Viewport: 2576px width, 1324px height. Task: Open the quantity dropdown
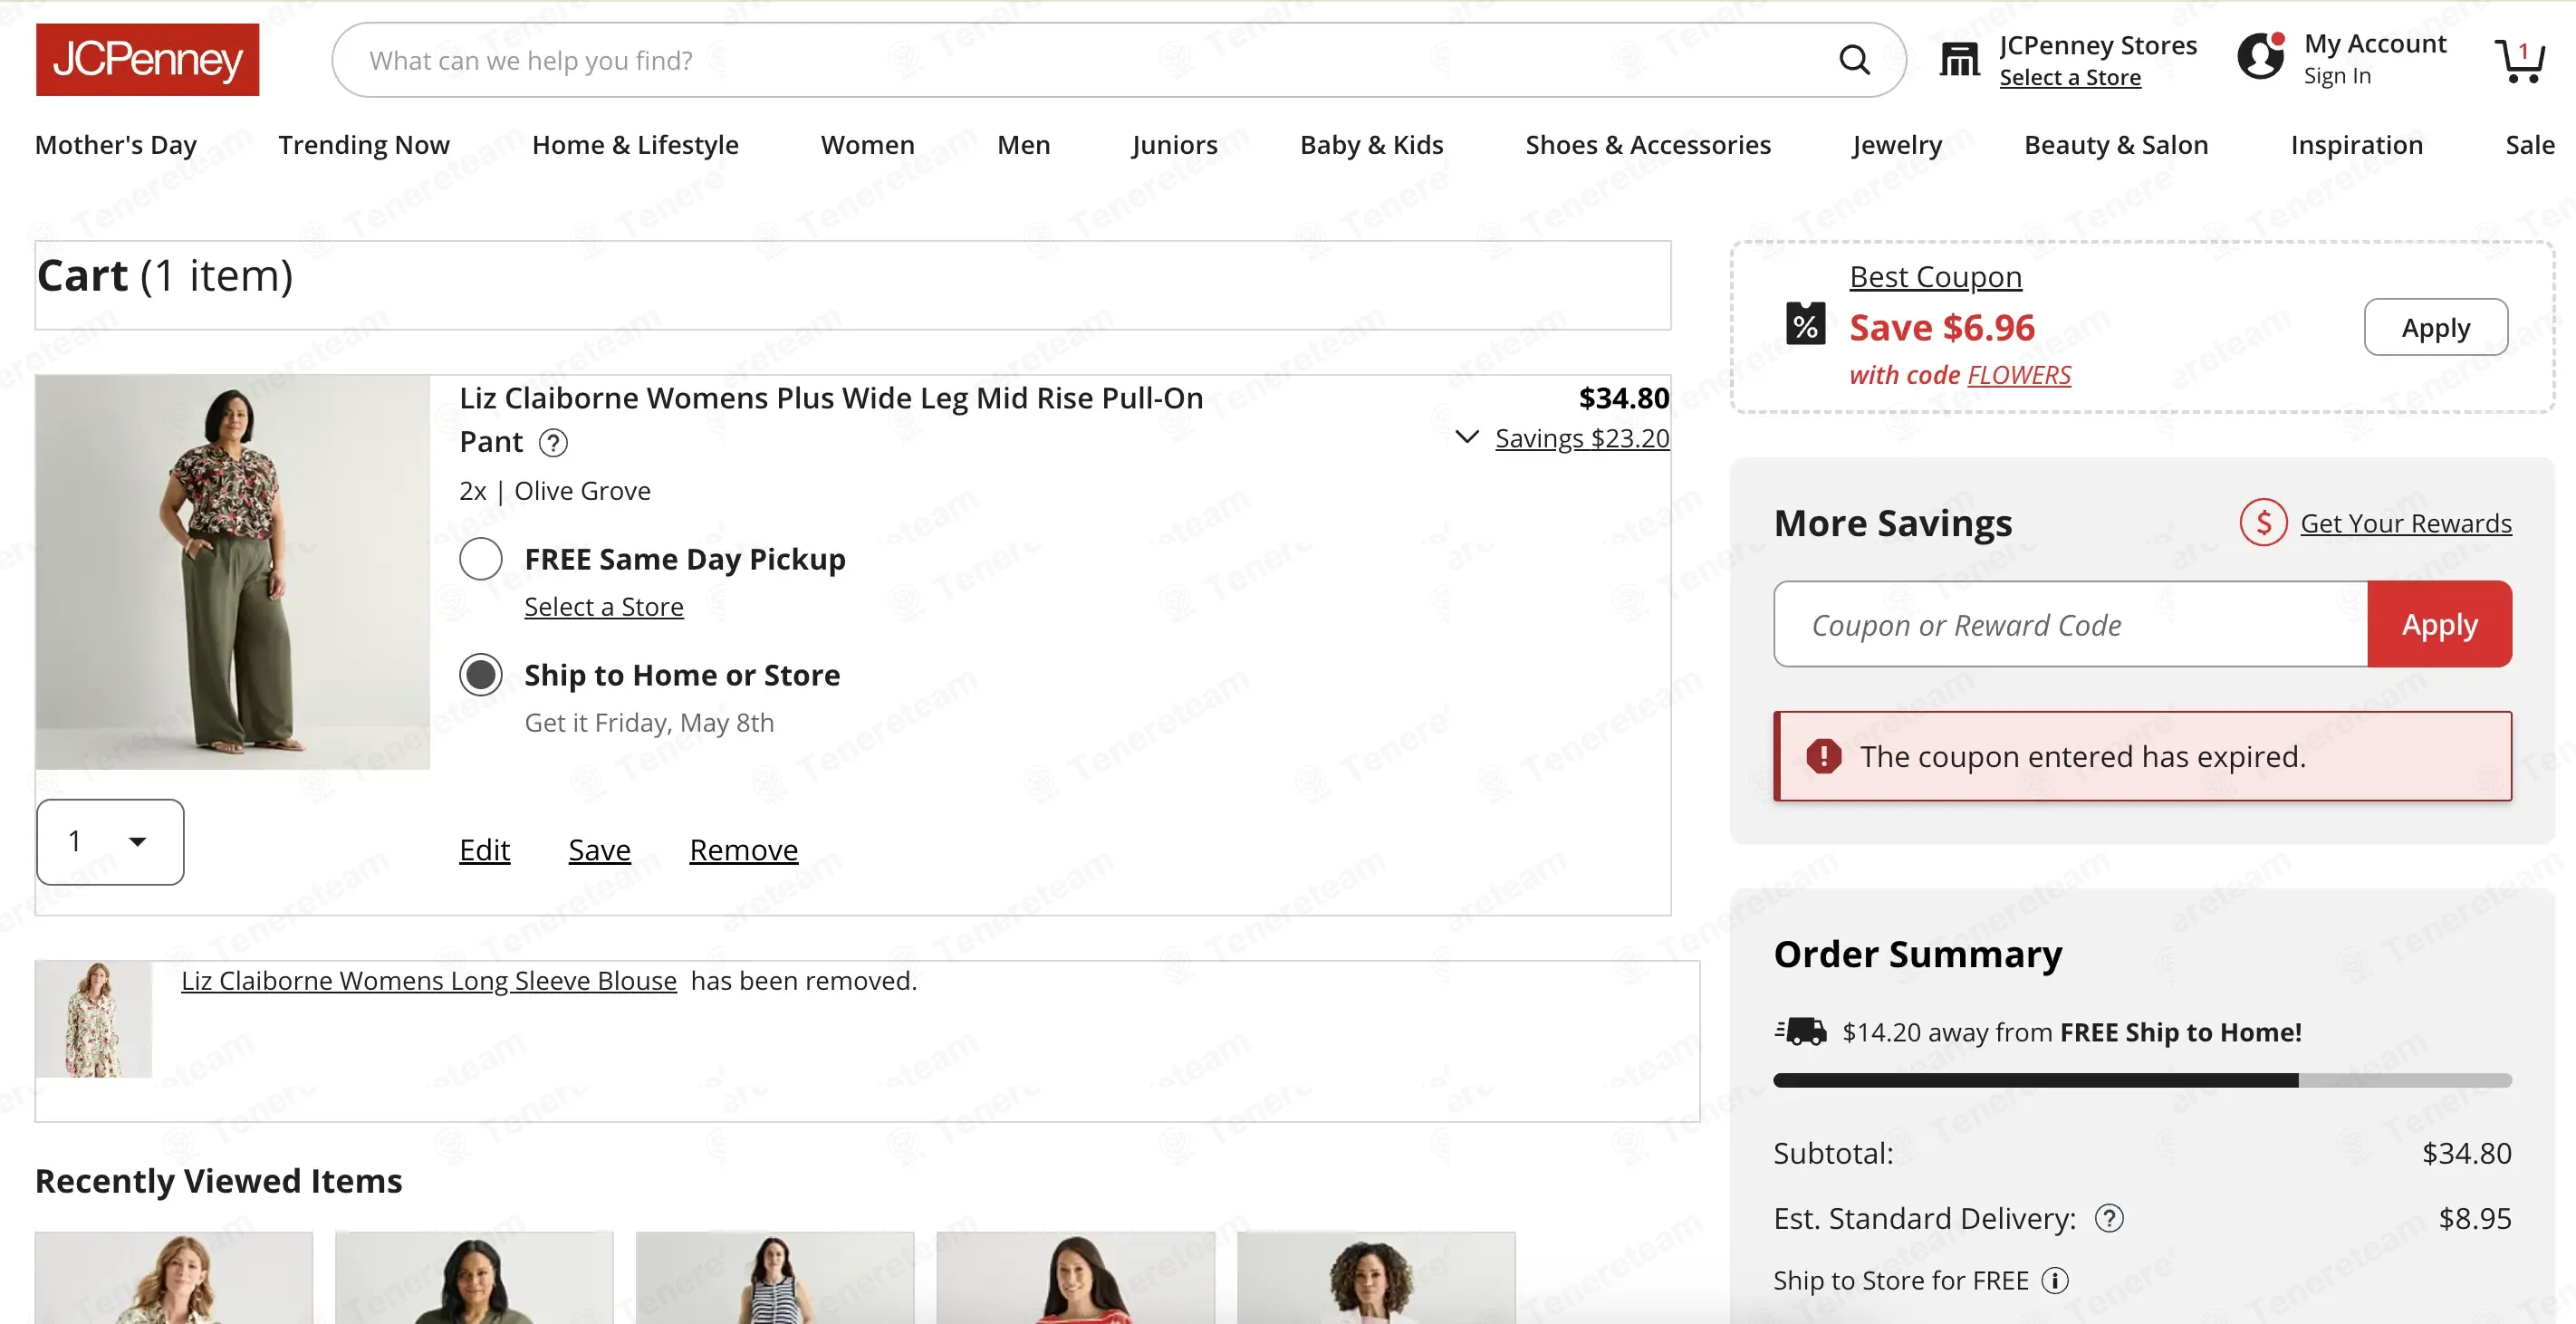tap(110, 842)
